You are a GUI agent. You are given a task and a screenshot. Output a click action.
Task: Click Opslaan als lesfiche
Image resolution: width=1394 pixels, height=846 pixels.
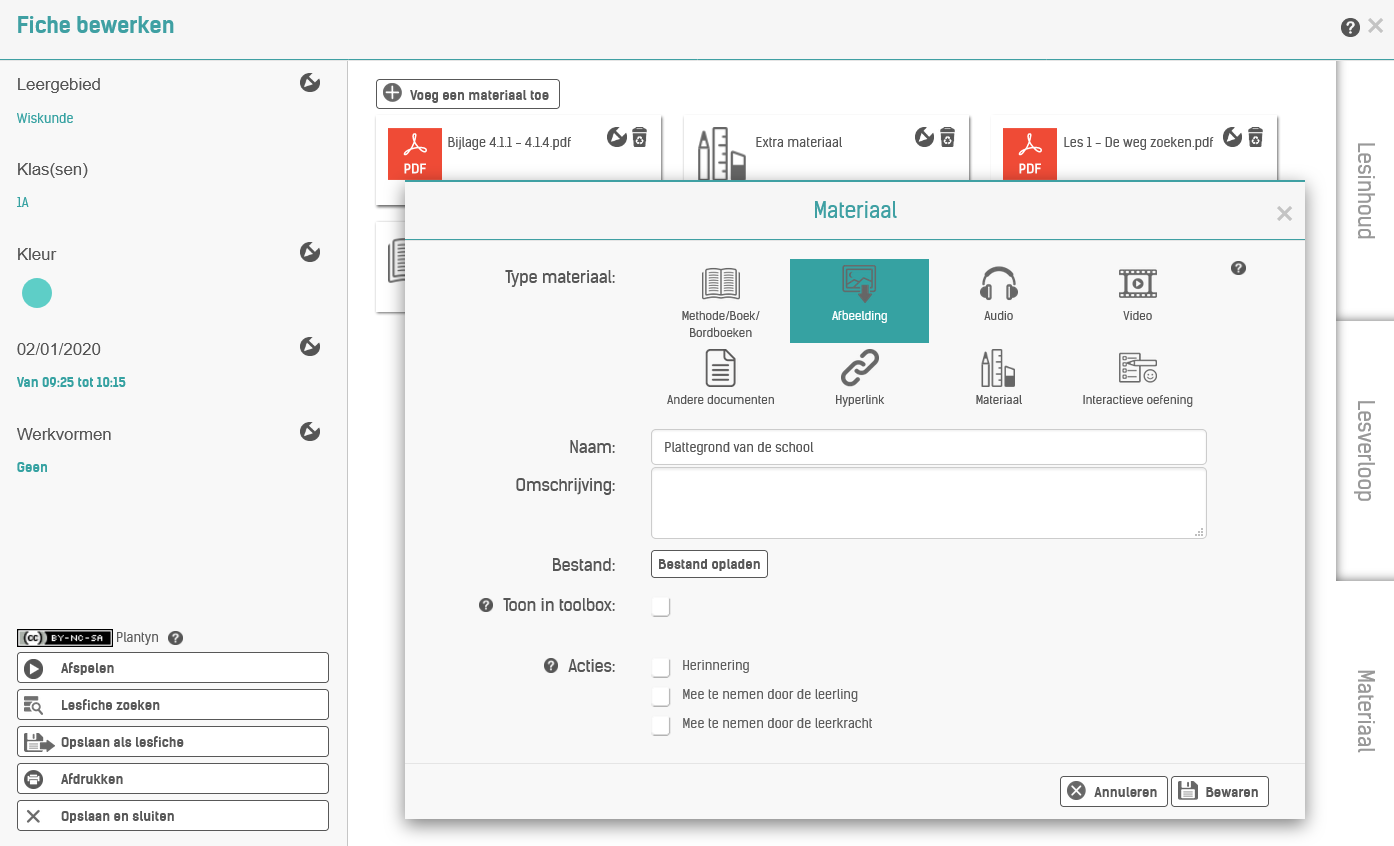coord(173,742)
